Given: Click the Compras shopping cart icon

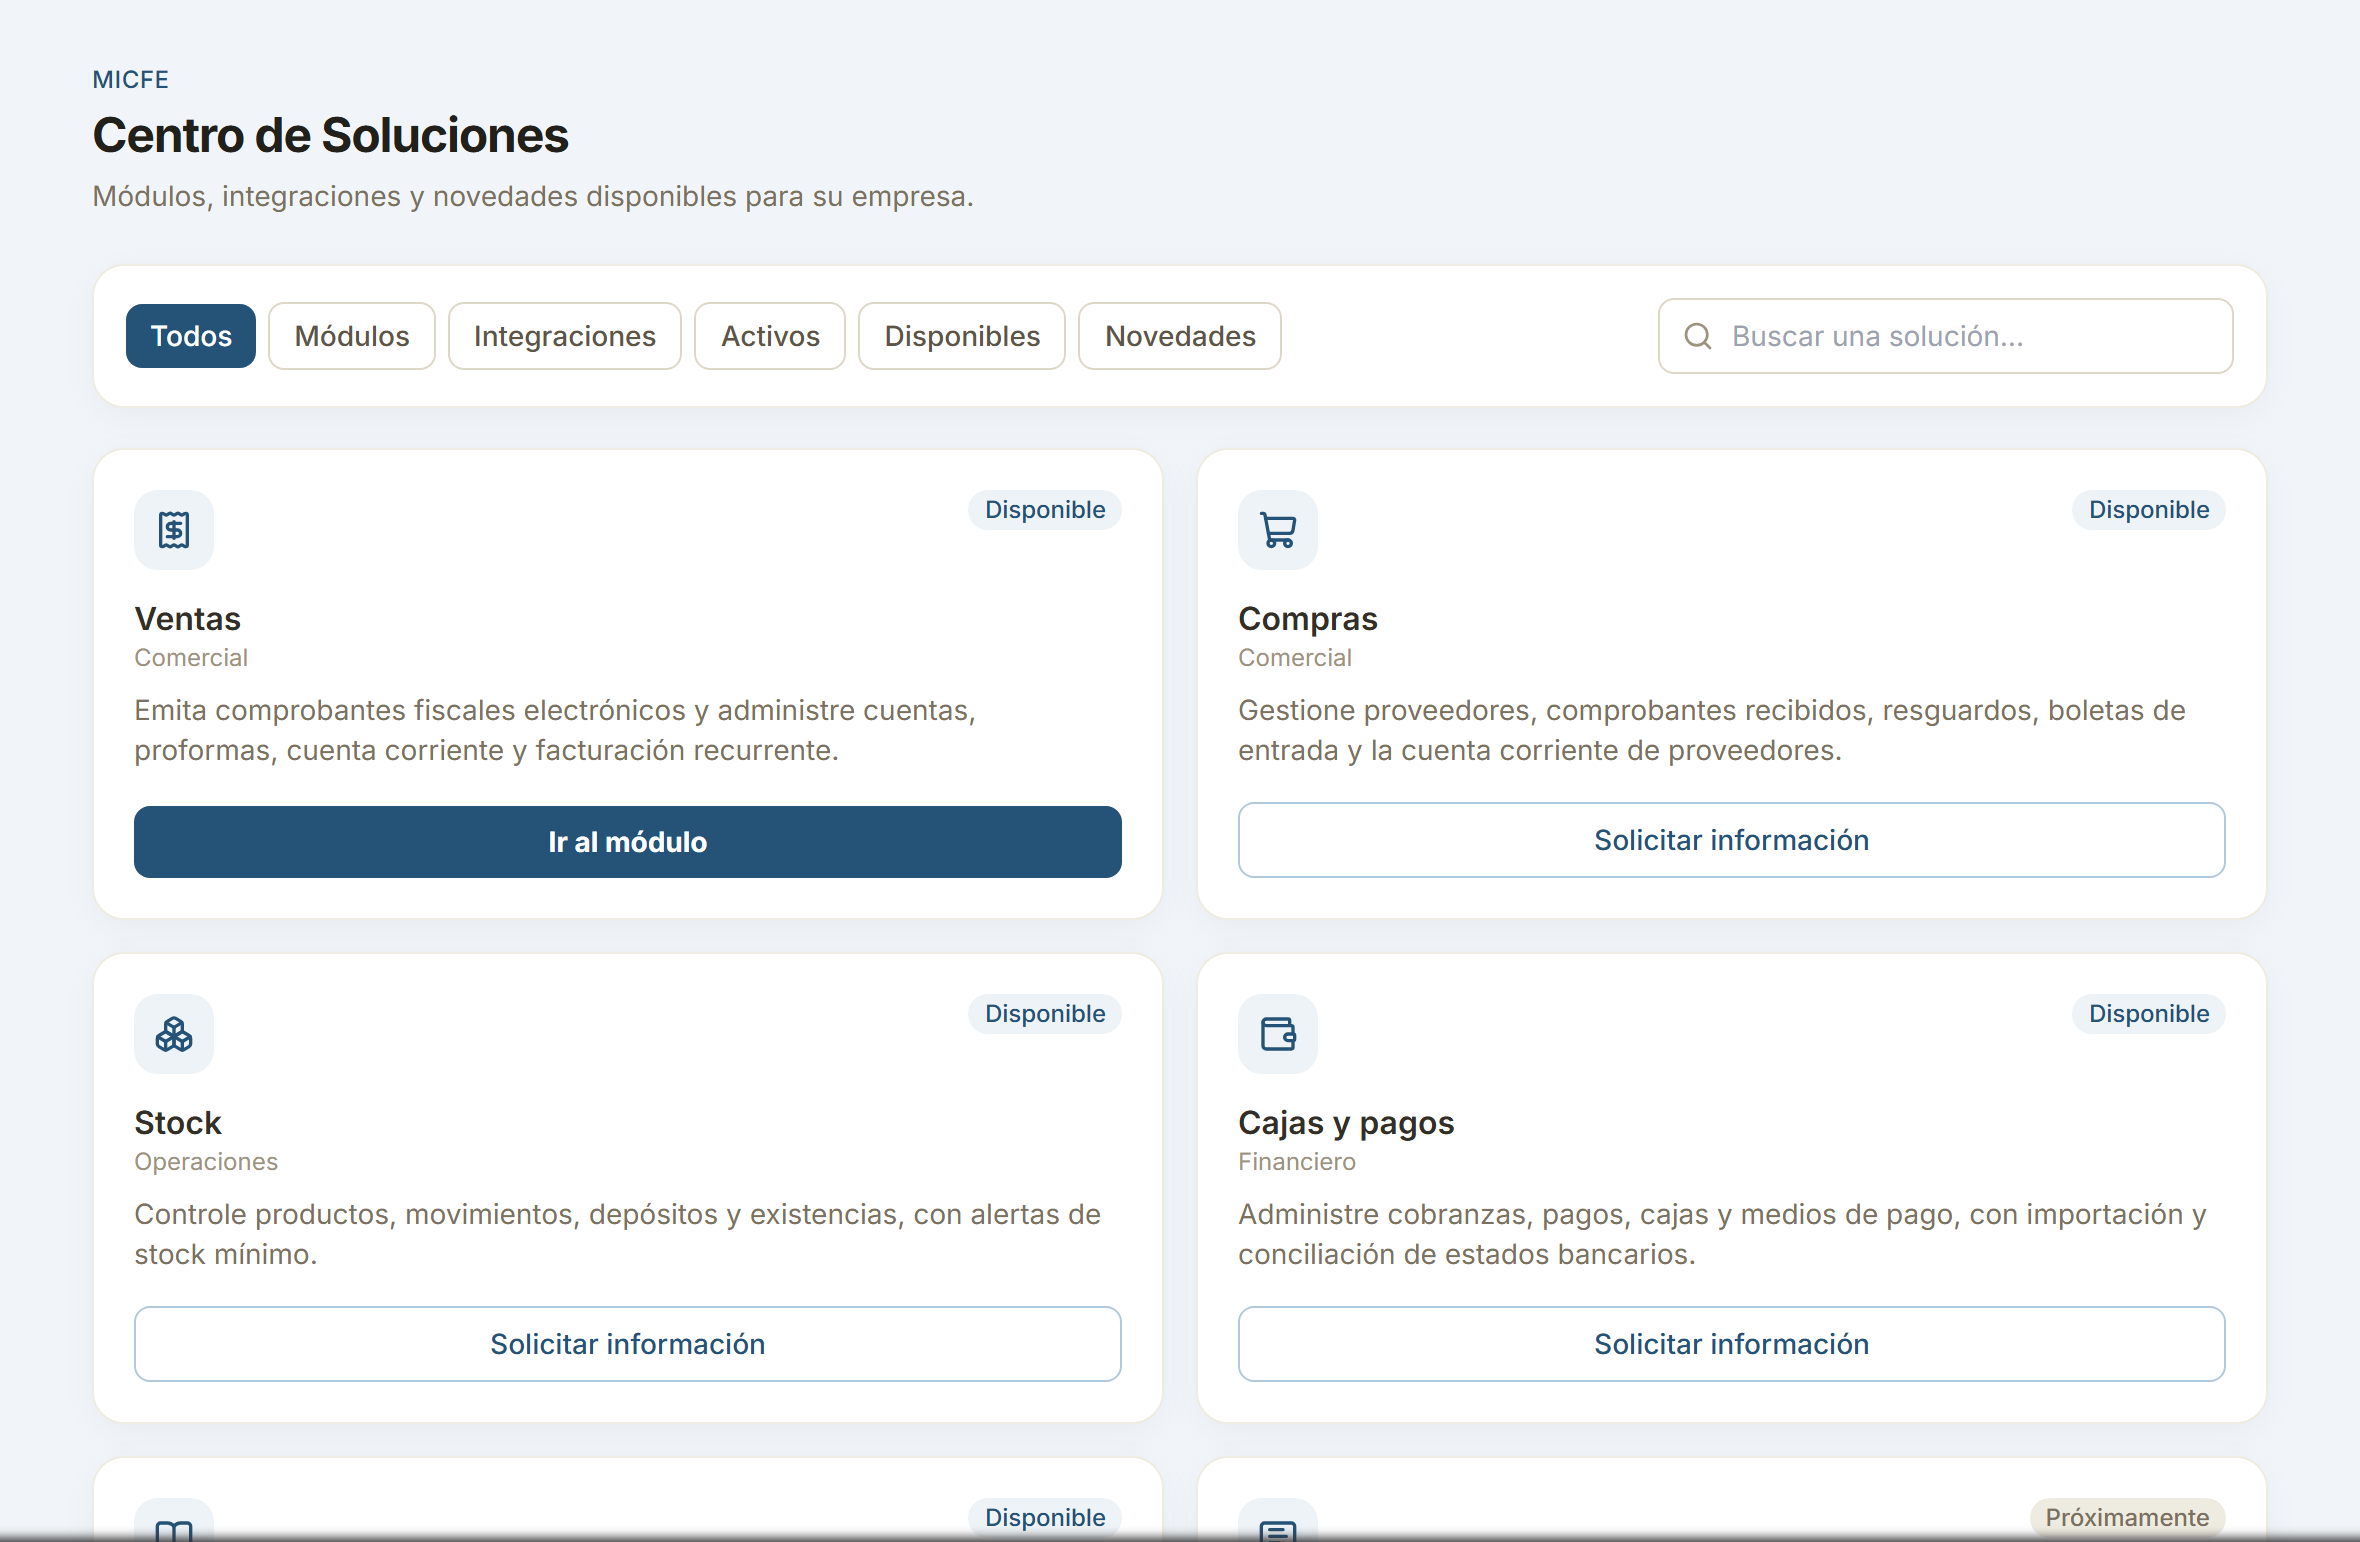Looking at the screenshot, I should [x=1278, y=530].
